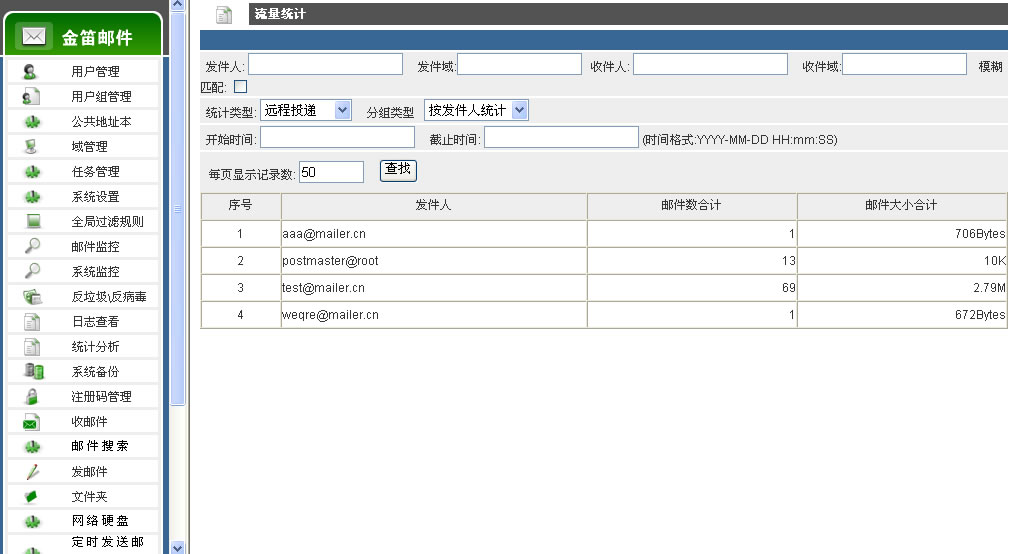Screen dimensions: 1015x554
Task: Click the 反垃圾\反病毒 icon
Action: 31,296
